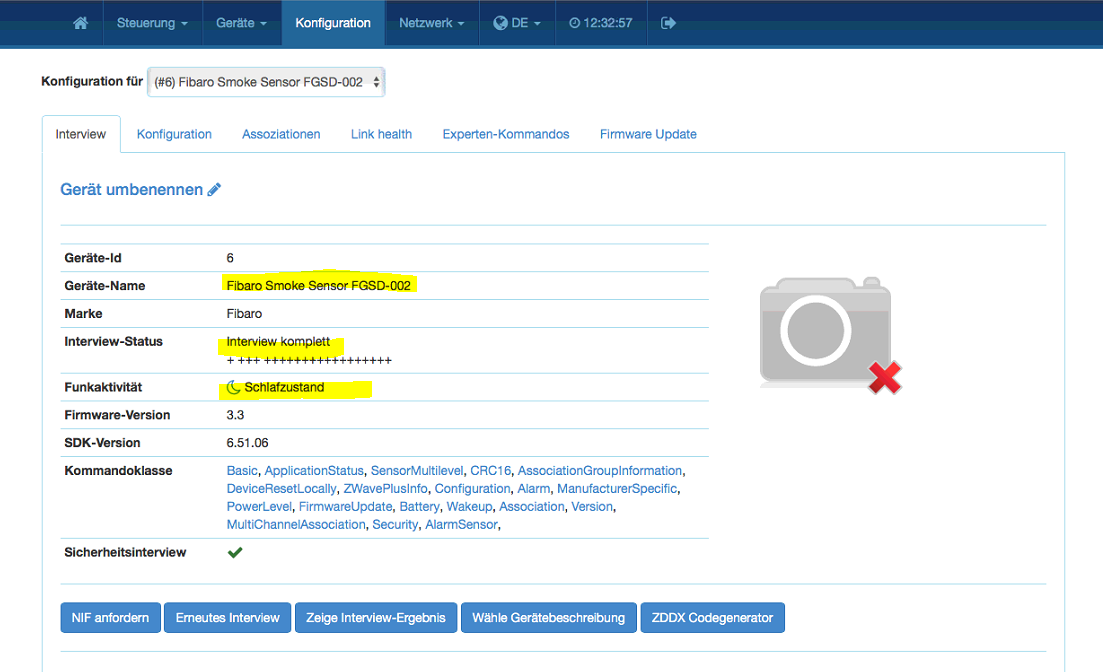Open the Firmware Update tab
Screen dimensions: 1103x672
tap(648, 134)
